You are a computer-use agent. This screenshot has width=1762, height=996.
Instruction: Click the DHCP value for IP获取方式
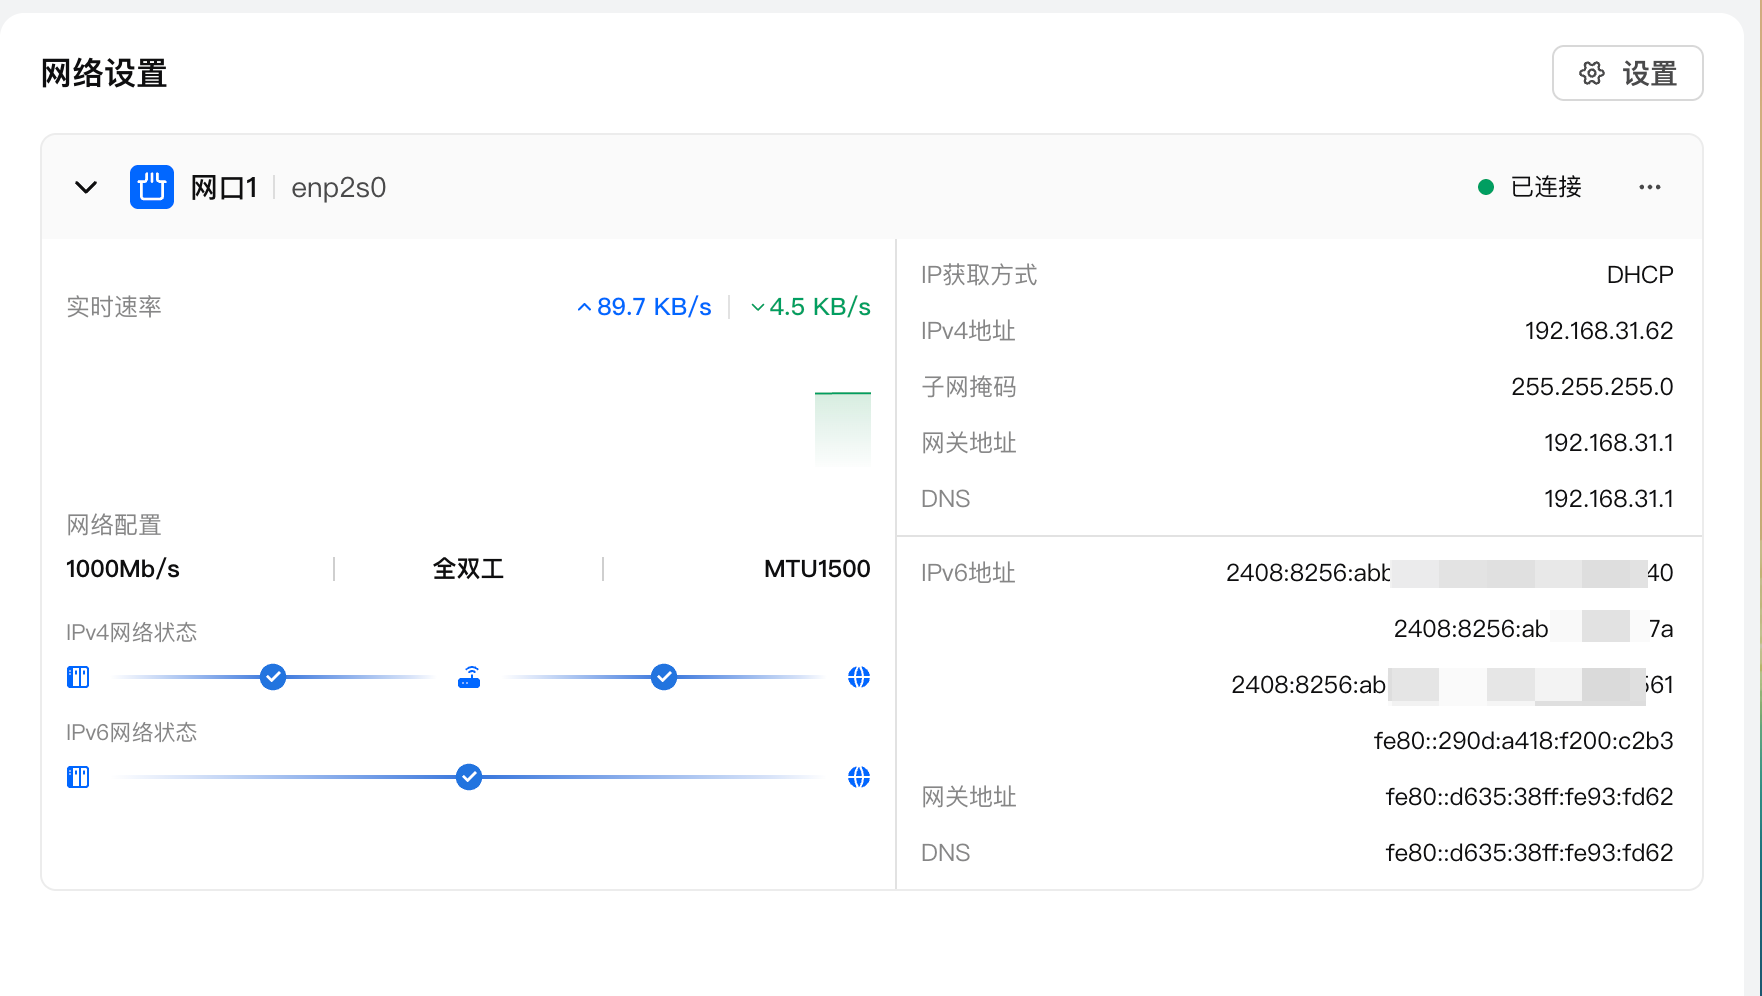click(1639, 275)
